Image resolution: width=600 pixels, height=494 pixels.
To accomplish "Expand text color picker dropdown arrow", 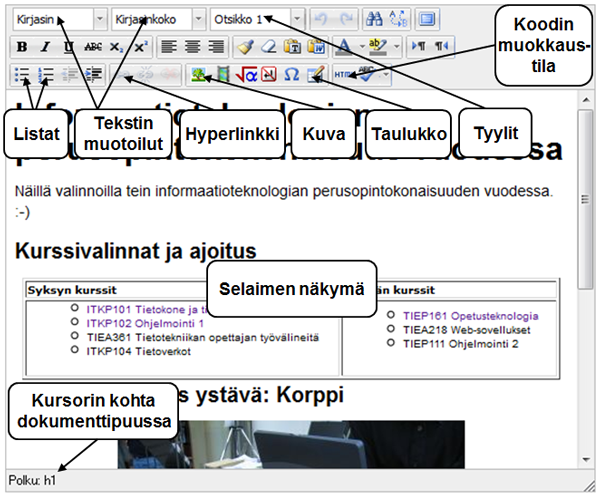I will coord(362,47).
